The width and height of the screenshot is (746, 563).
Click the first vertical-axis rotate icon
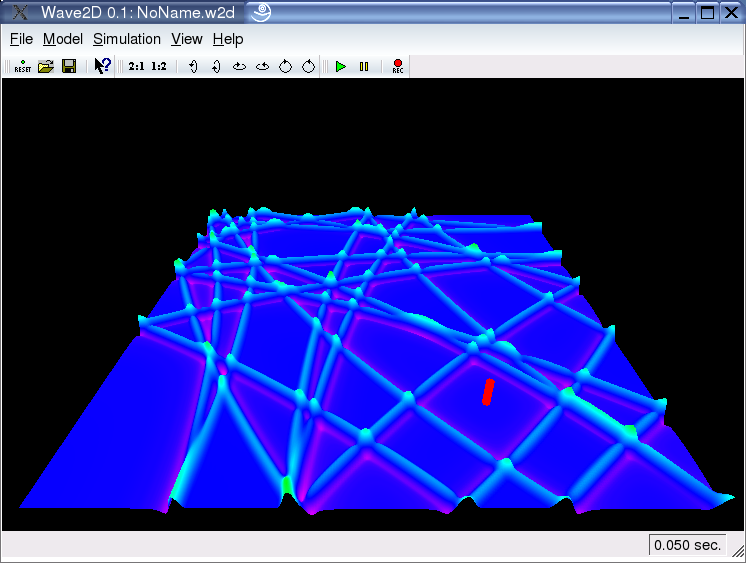click(x=193, y=66)
